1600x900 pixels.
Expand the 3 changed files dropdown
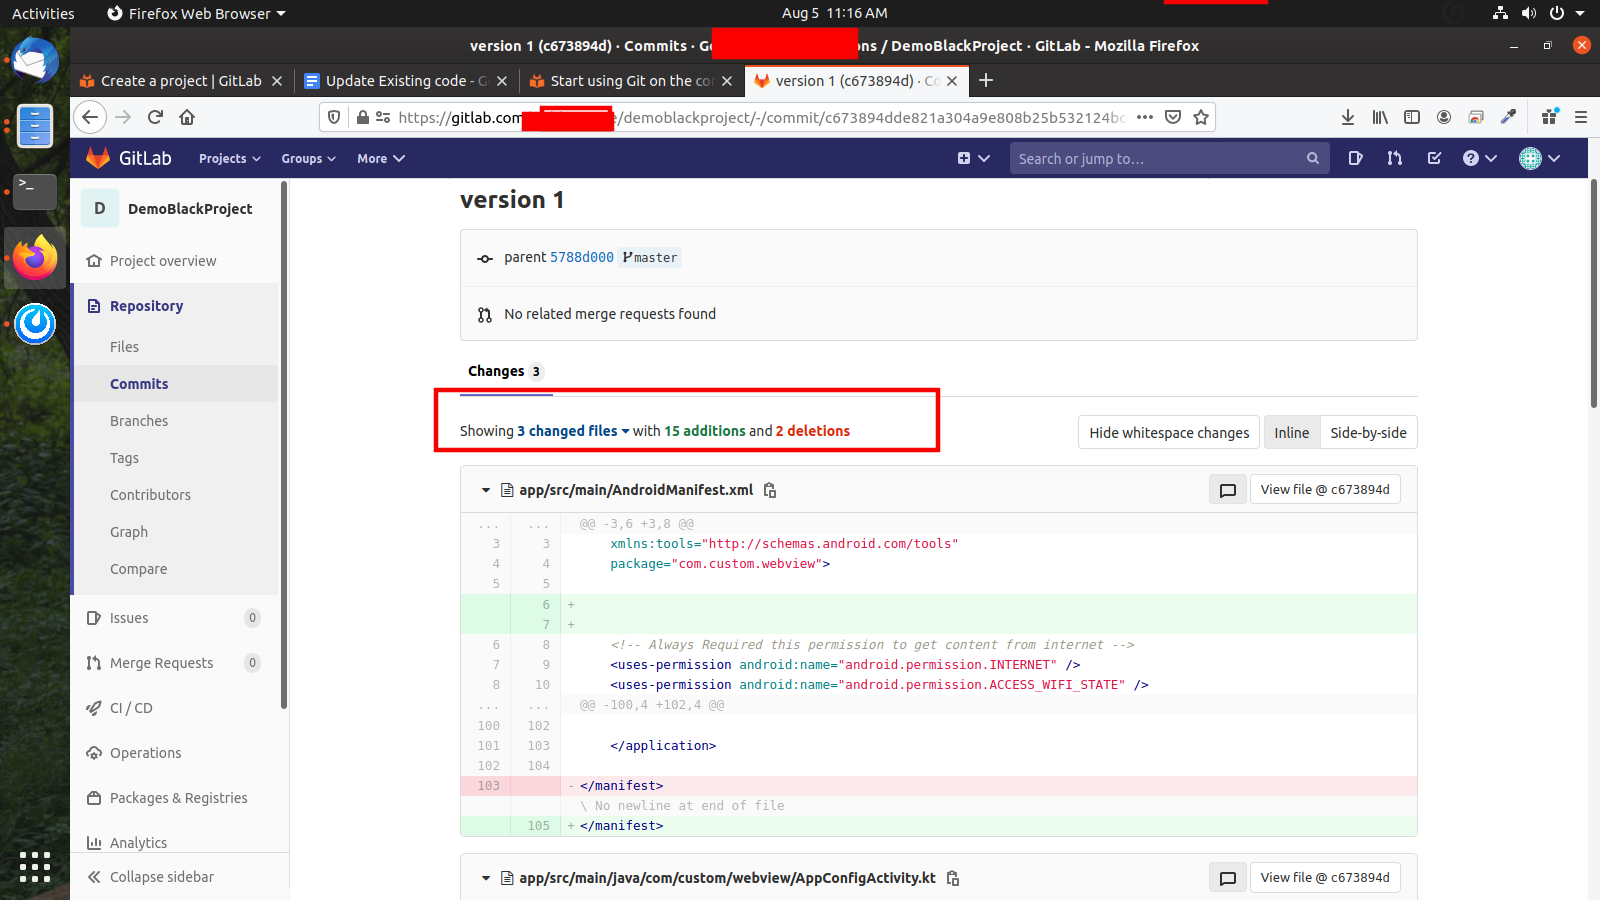(x=573, y=431)
